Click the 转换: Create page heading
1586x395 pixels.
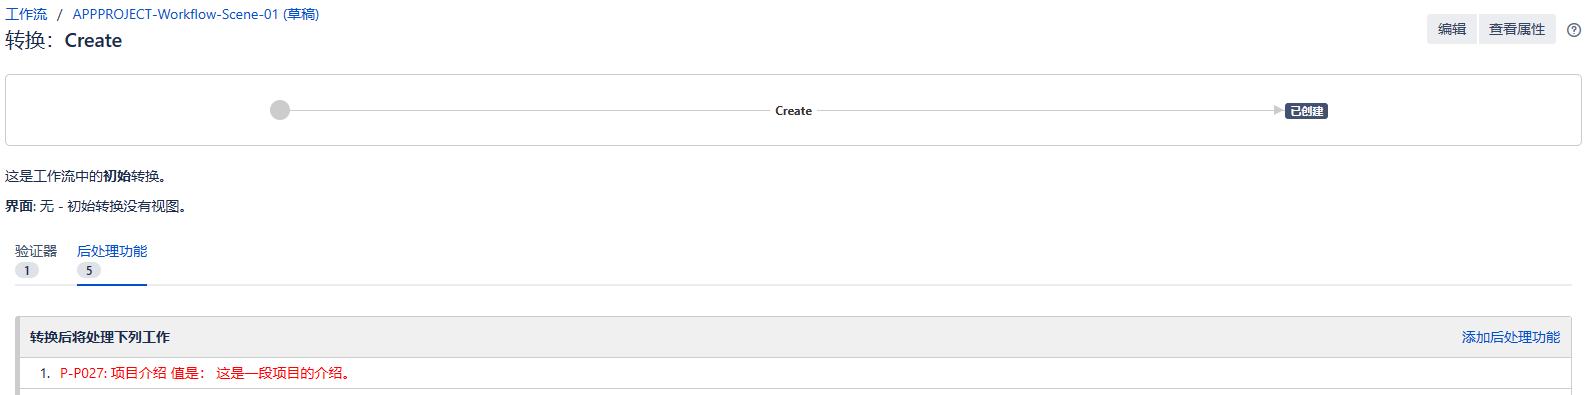(64, 41)
